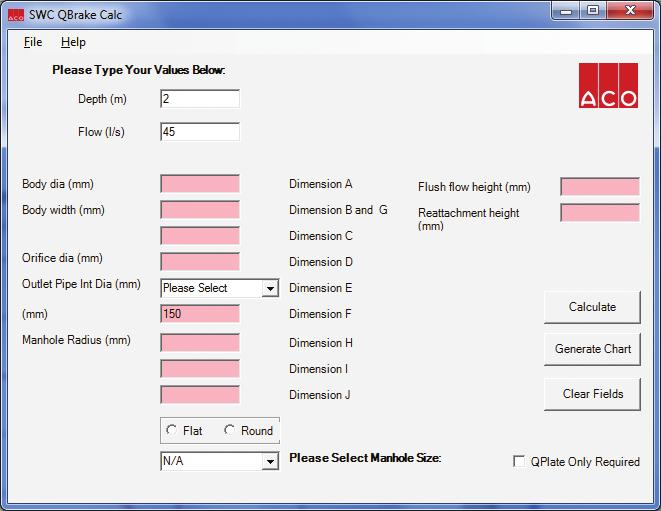Click the 'Dimension A' label
Image resolution: width=661 pixels, height=511 pixels.
[320, 184]
